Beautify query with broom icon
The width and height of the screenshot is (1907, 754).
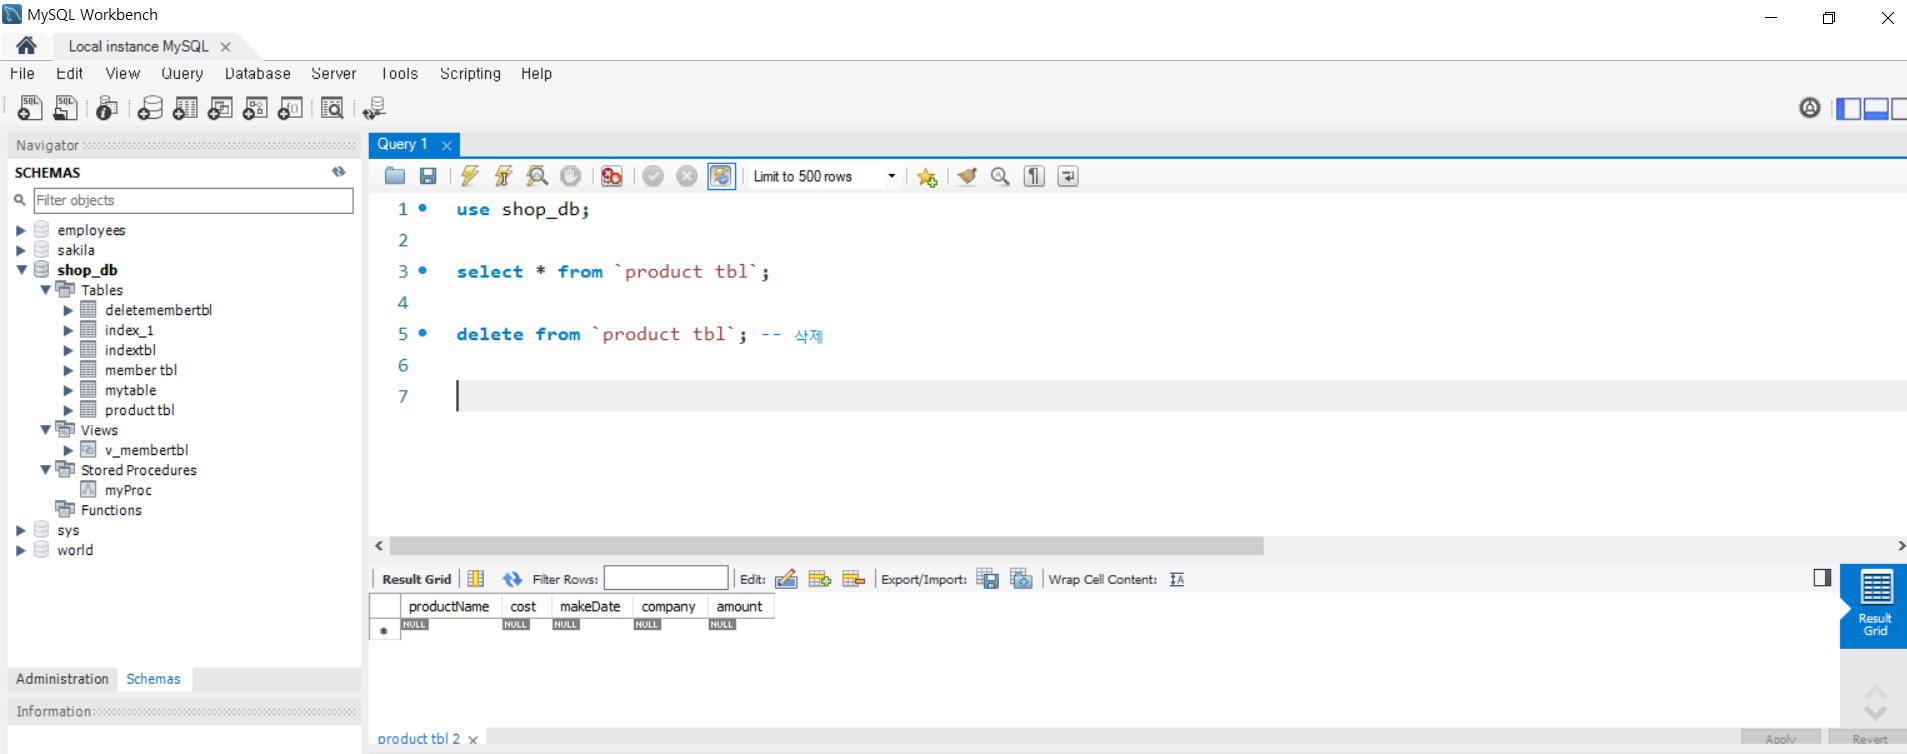point(967,176)
